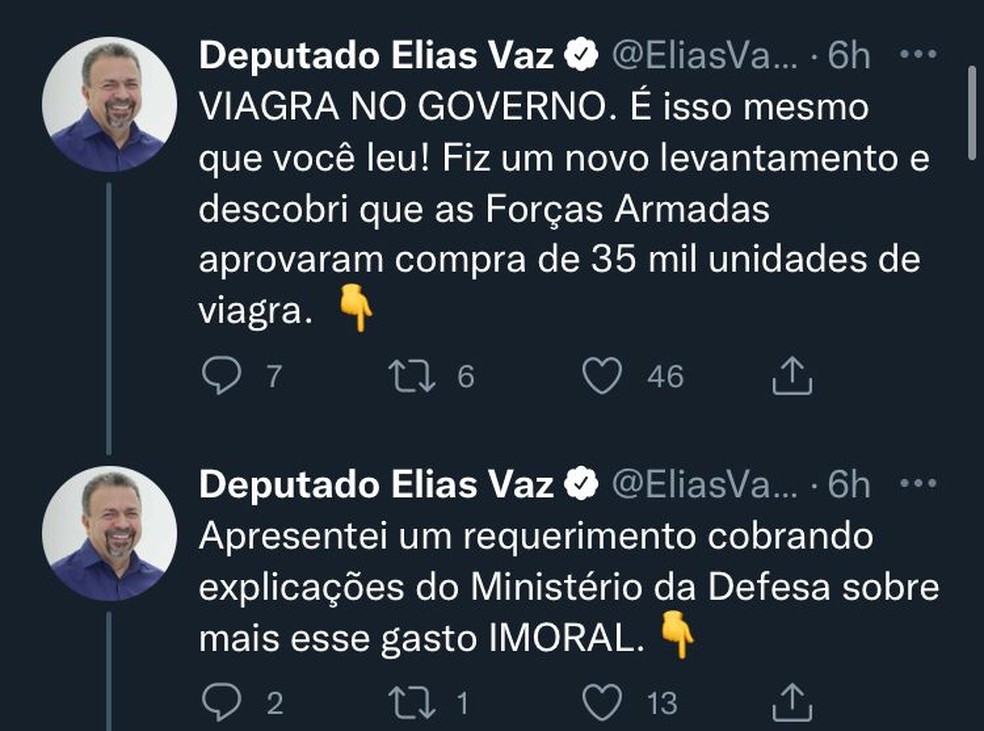Click Deputado Elias Vaz profile picture
The width and height of the screenshot is (984, 731).
click(110, 100)
